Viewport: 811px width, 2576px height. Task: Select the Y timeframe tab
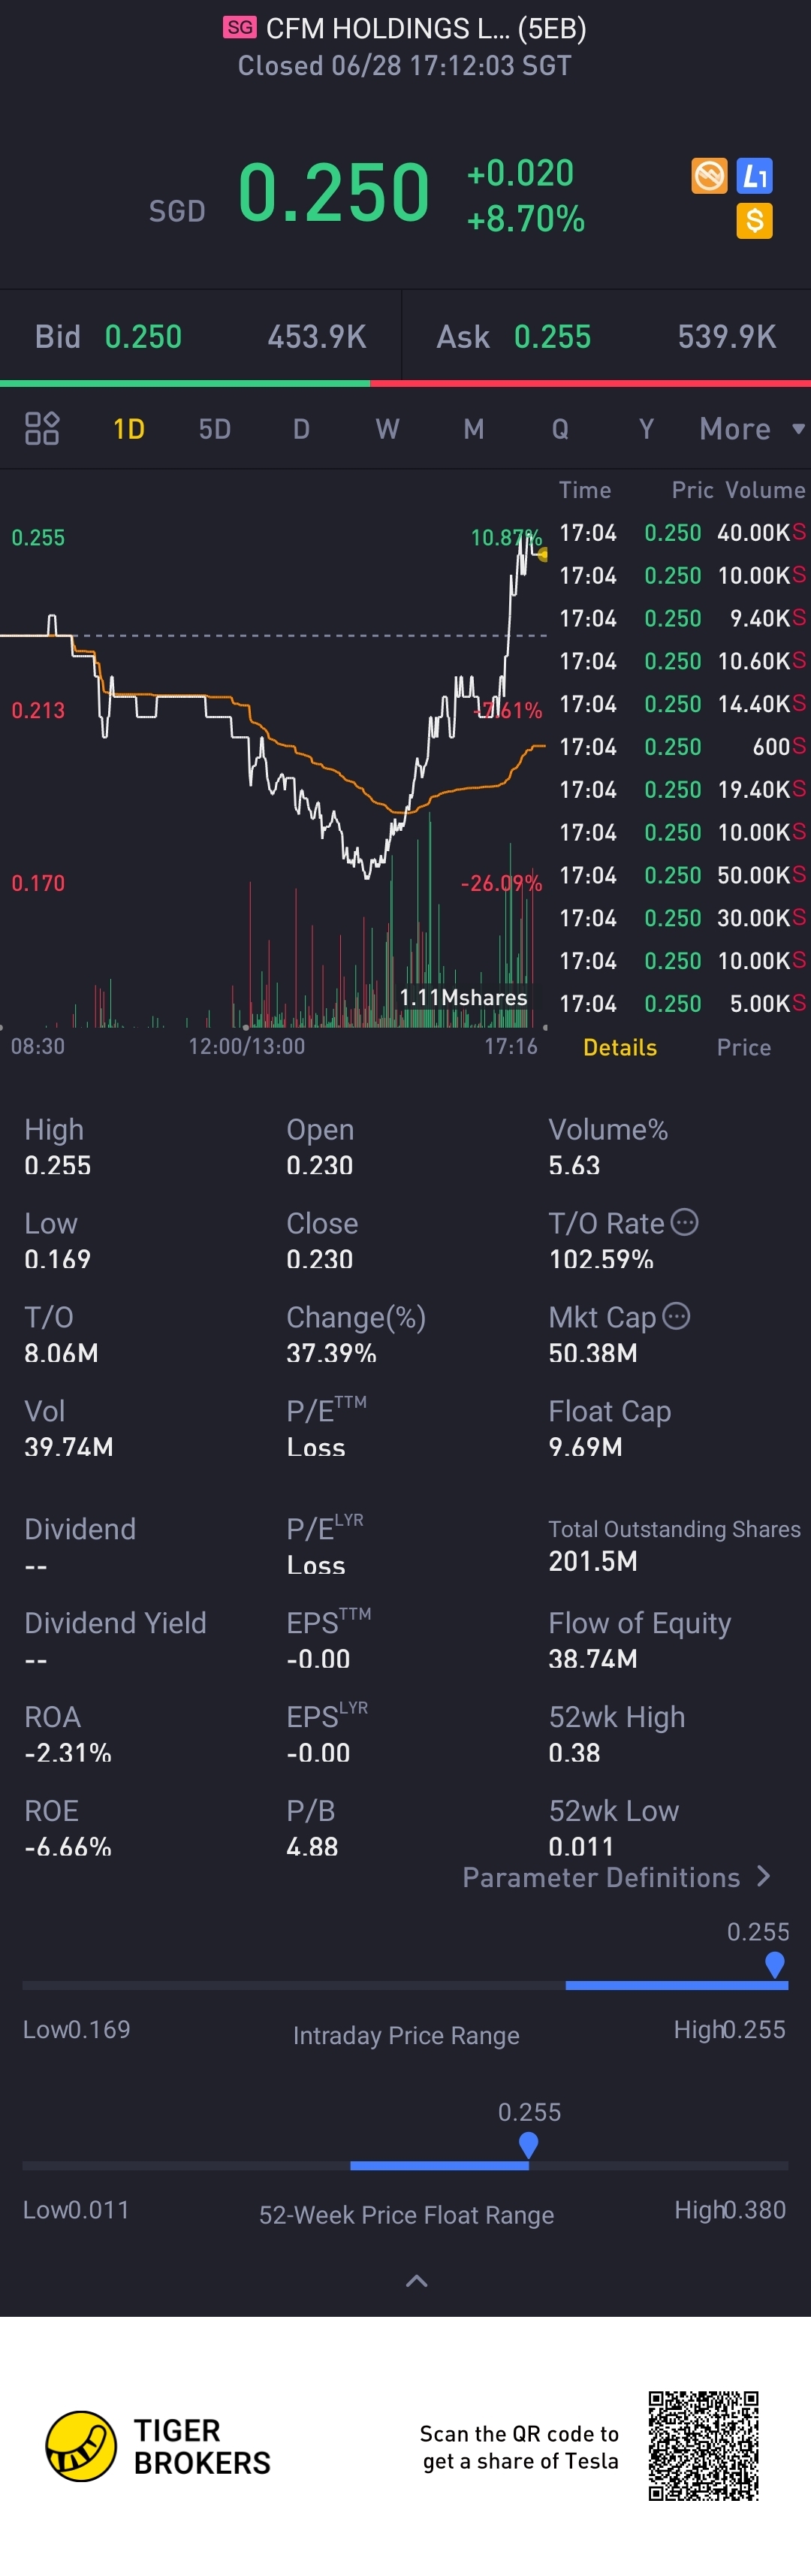(646, 429)
